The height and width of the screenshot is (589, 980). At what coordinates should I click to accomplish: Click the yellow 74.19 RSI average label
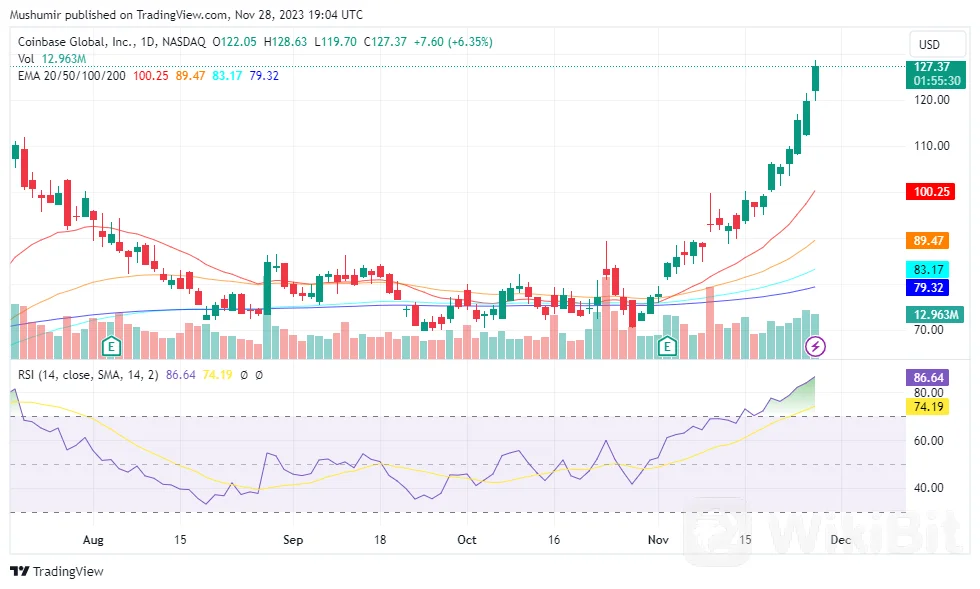[930, 407]
